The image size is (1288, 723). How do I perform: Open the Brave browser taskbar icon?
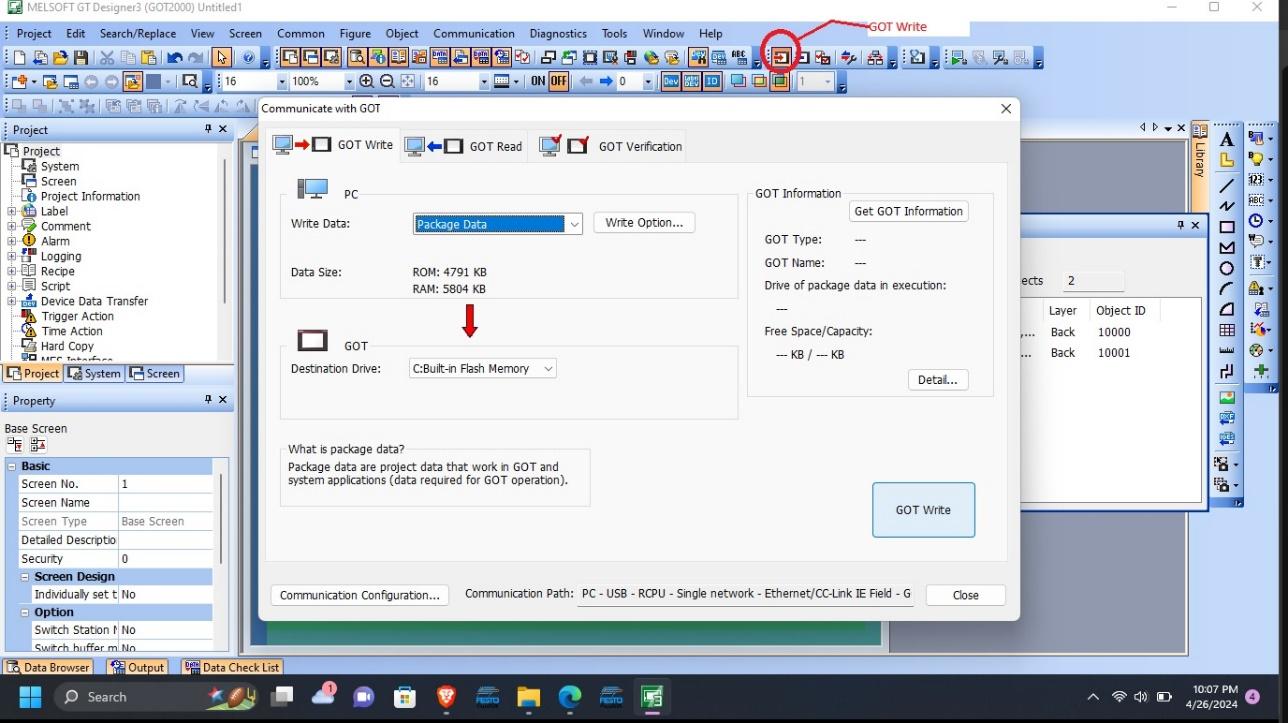click(x=446, y=697)
